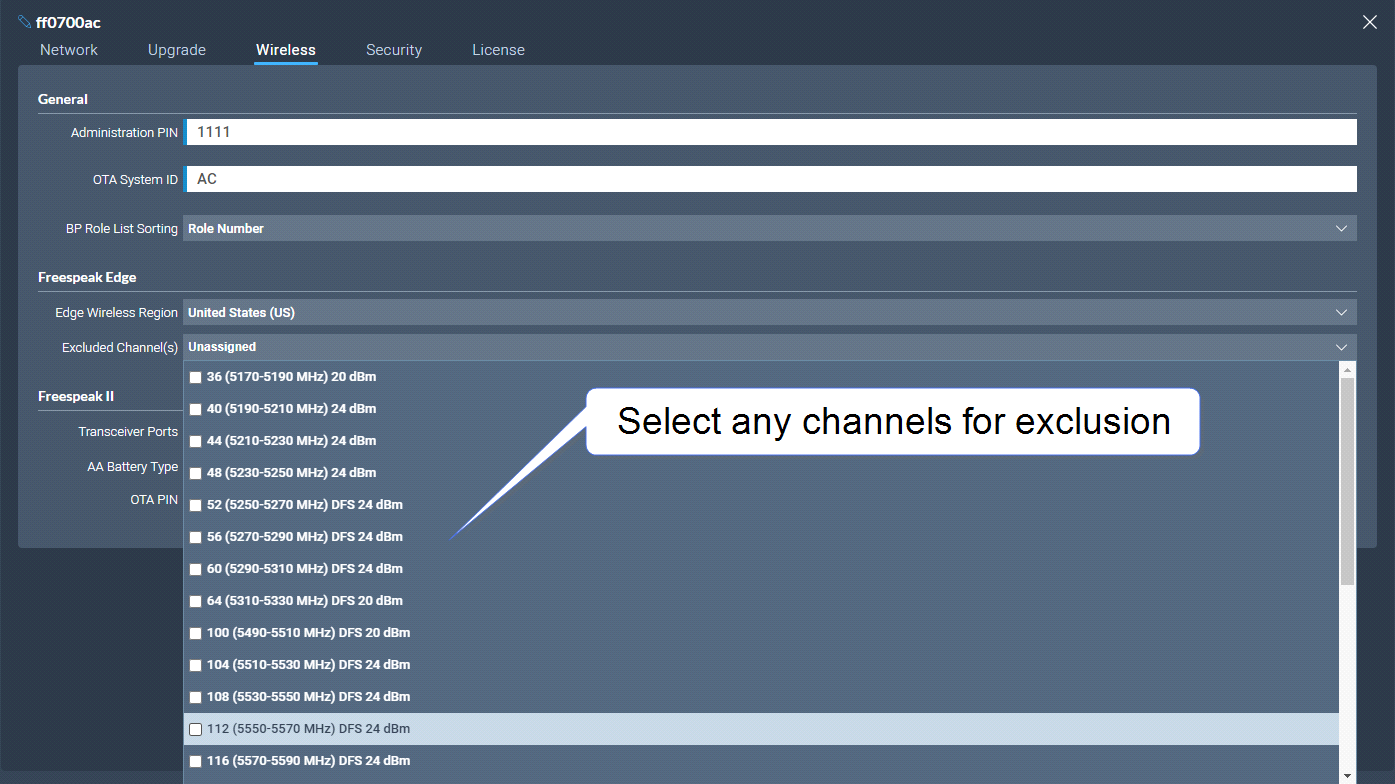Switch to the Network tab

click(x=69, y=50)
